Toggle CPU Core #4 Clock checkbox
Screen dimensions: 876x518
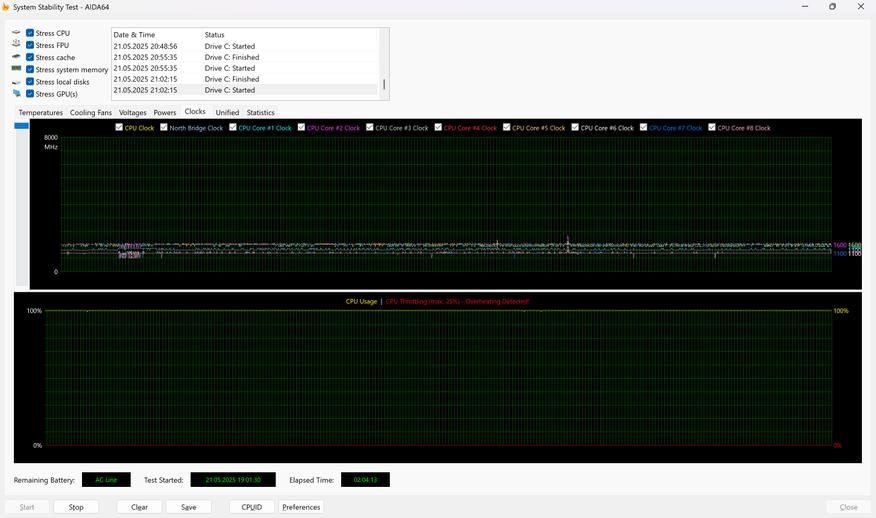[438, 127]
